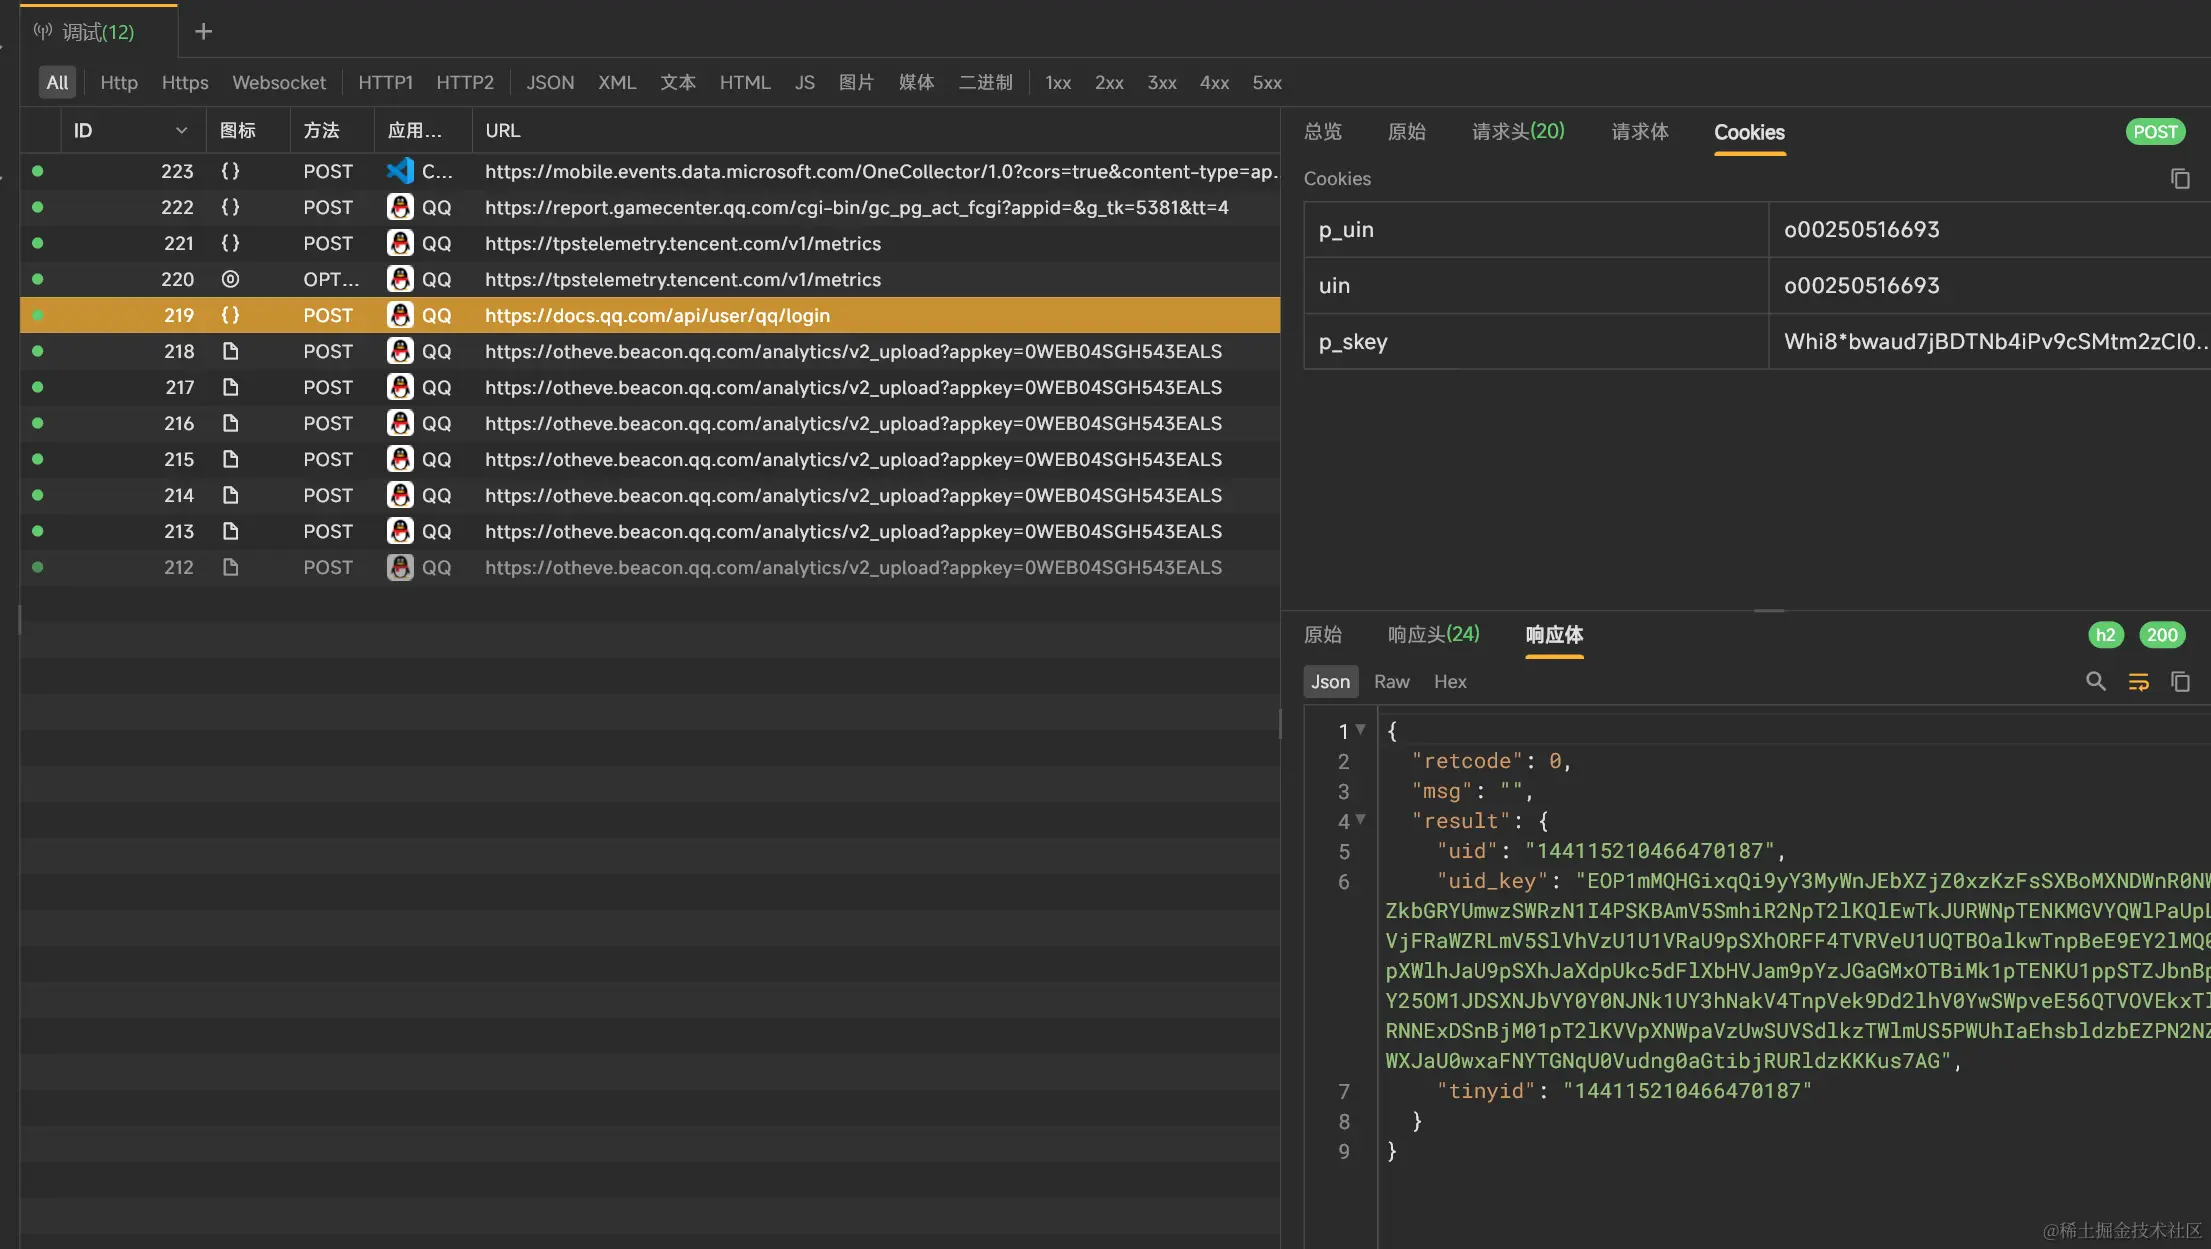
Task: Switch to the 请求头(20) tab
Action: 1517,132
